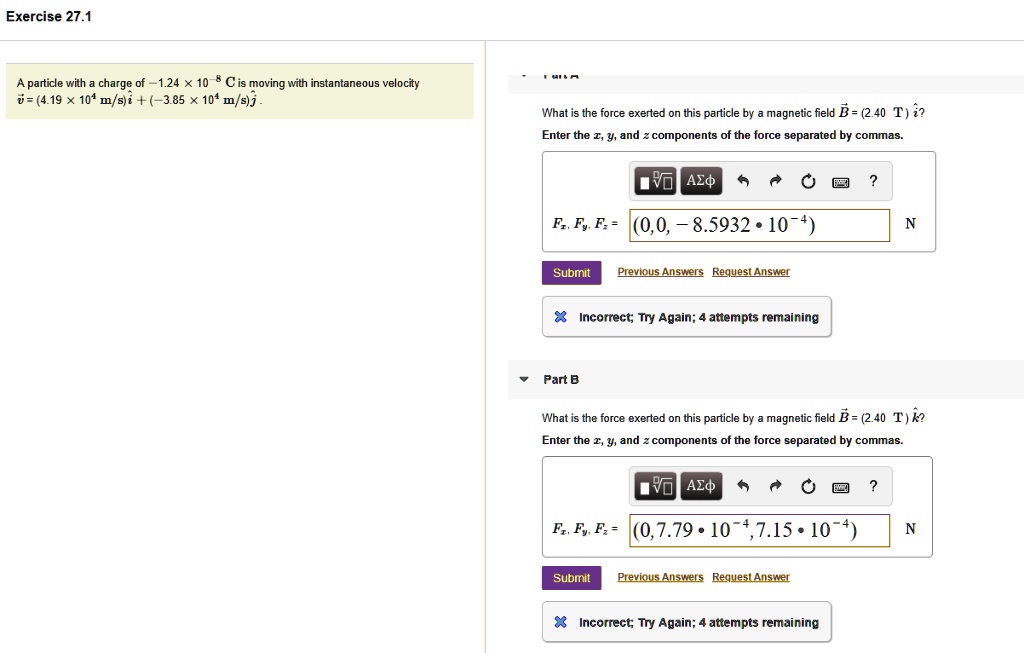Open math templates icon in Part B toolbar
Viewport: 1024px width, 653px height.
pos(652,486)
